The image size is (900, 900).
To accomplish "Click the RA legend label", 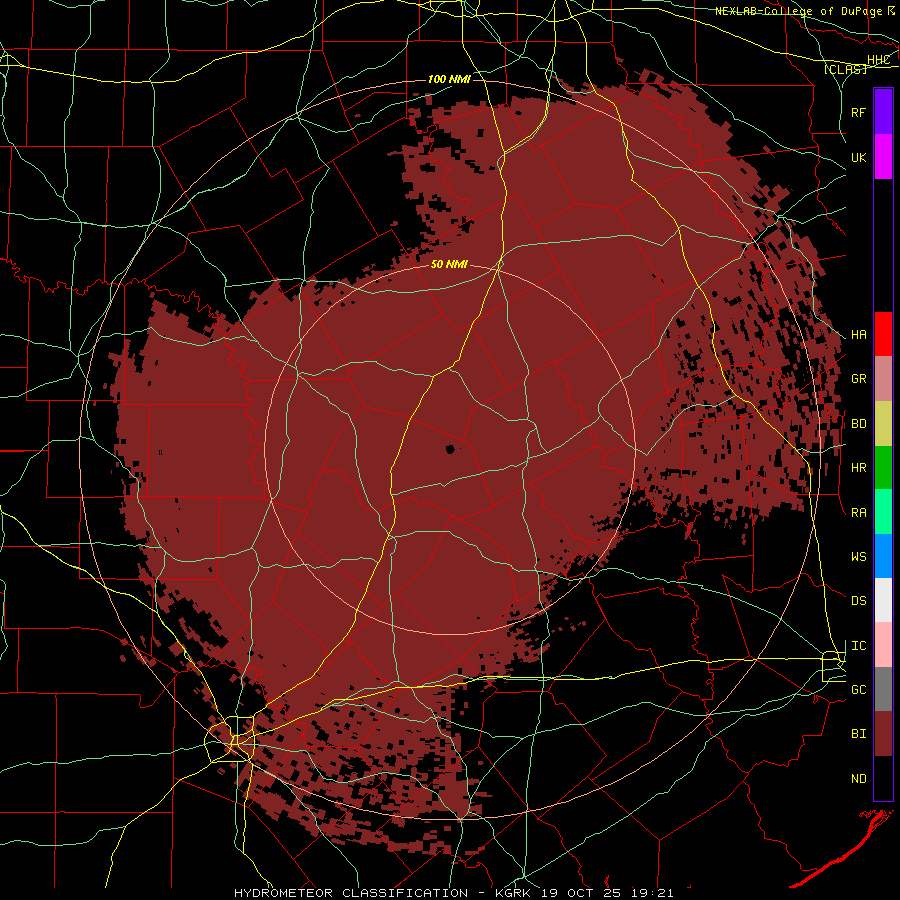I will pyautogui.click(x=858, y=513).
